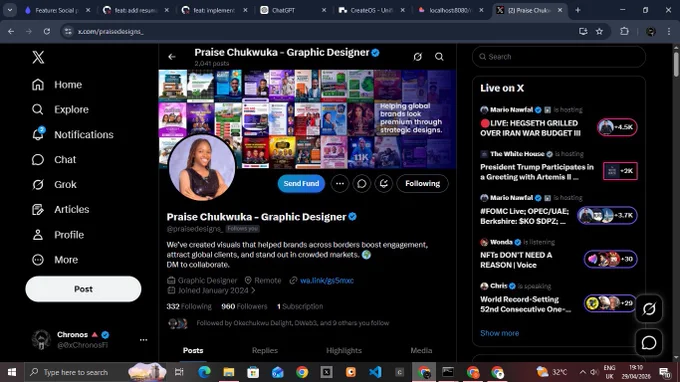Click the X Search field
The height and width of the screenshot is (382, 680).
[x=559, y=57]
